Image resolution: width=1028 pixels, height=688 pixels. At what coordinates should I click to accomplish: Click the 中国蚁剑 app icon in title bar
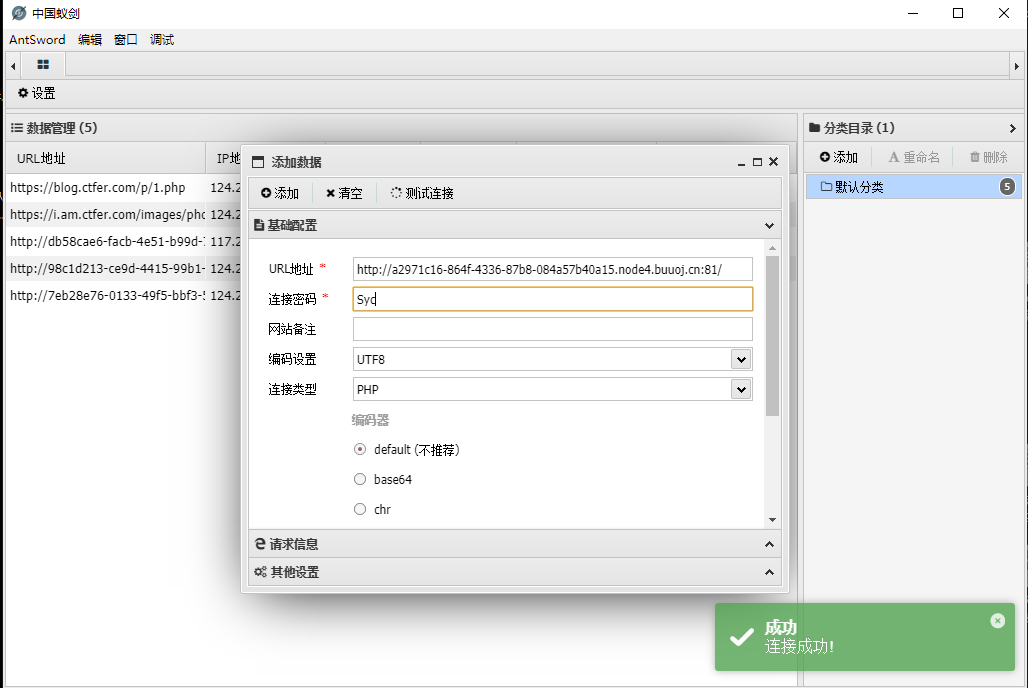(x=19, y=13)
